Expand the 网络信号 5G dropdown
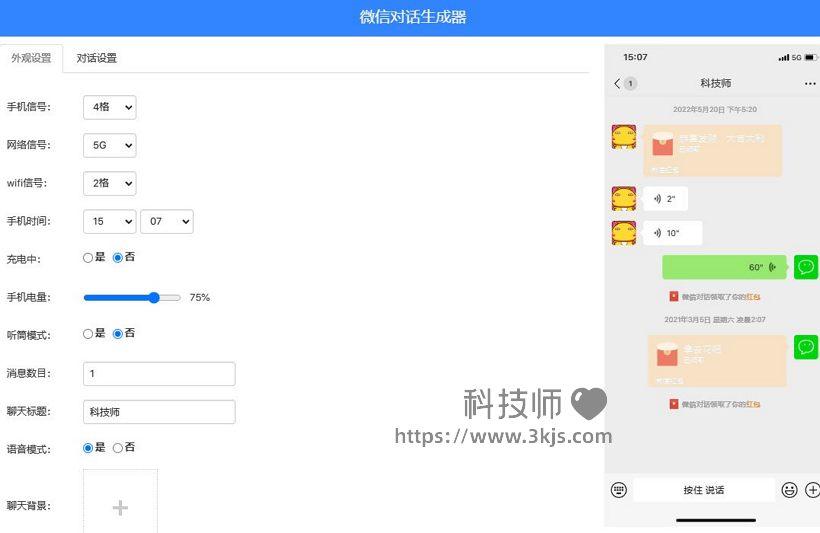 pos(110,145)
